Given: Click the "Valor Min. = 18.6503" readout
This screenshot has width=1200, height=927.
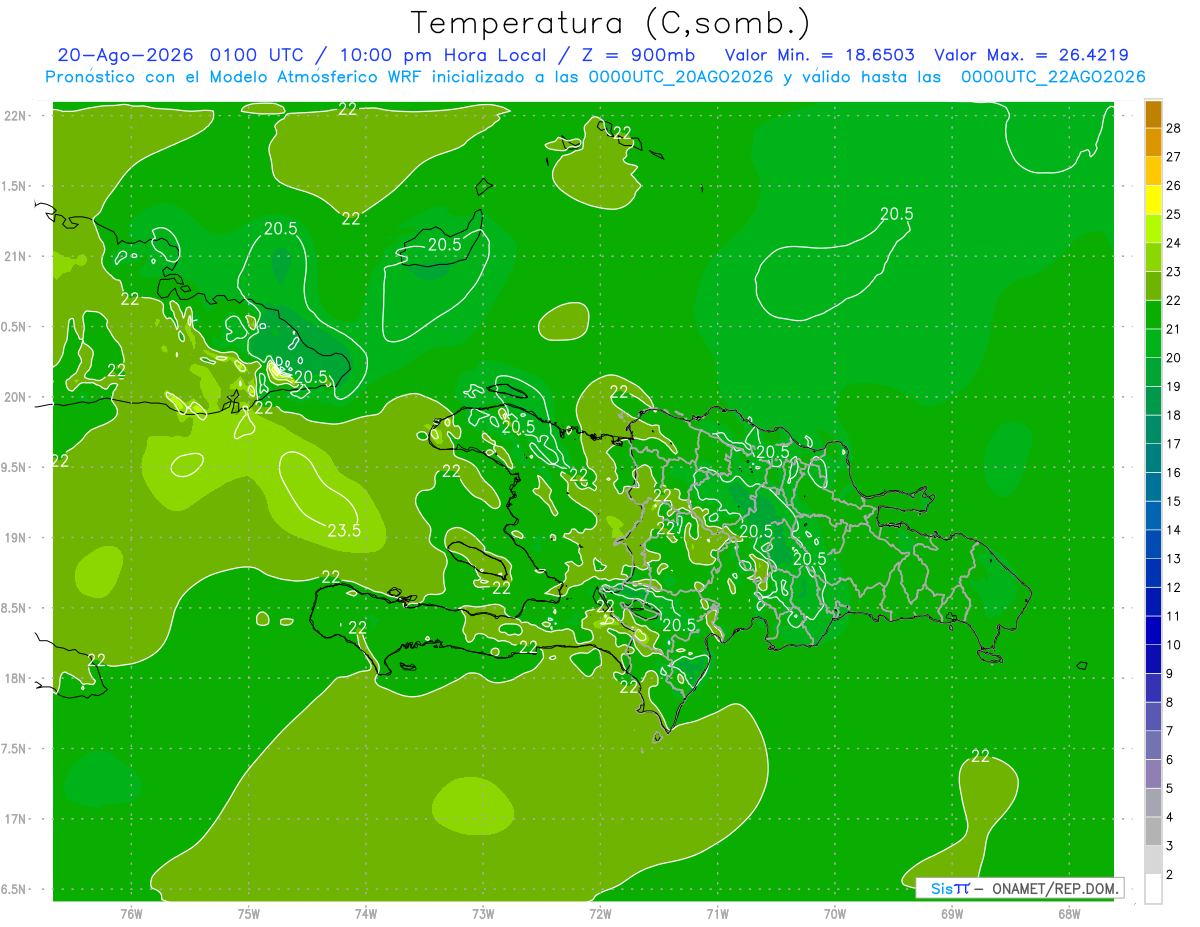Looking at the screenshot, I should (x=819, y=55).
